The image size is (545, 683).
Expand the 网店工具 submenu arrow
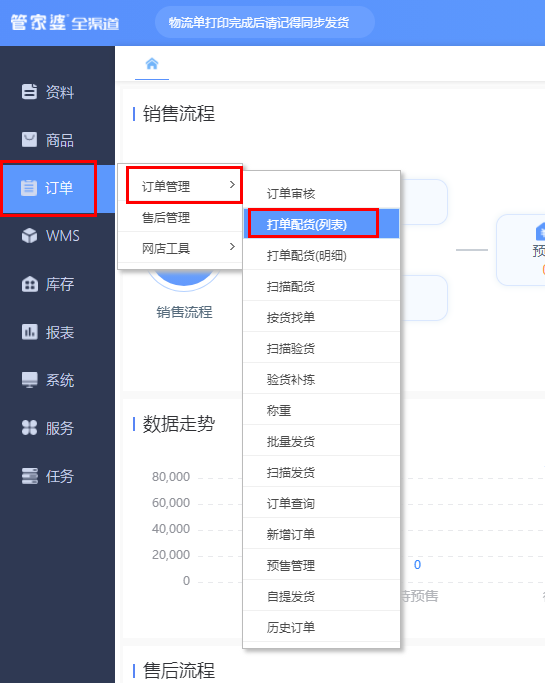point(232,247)
